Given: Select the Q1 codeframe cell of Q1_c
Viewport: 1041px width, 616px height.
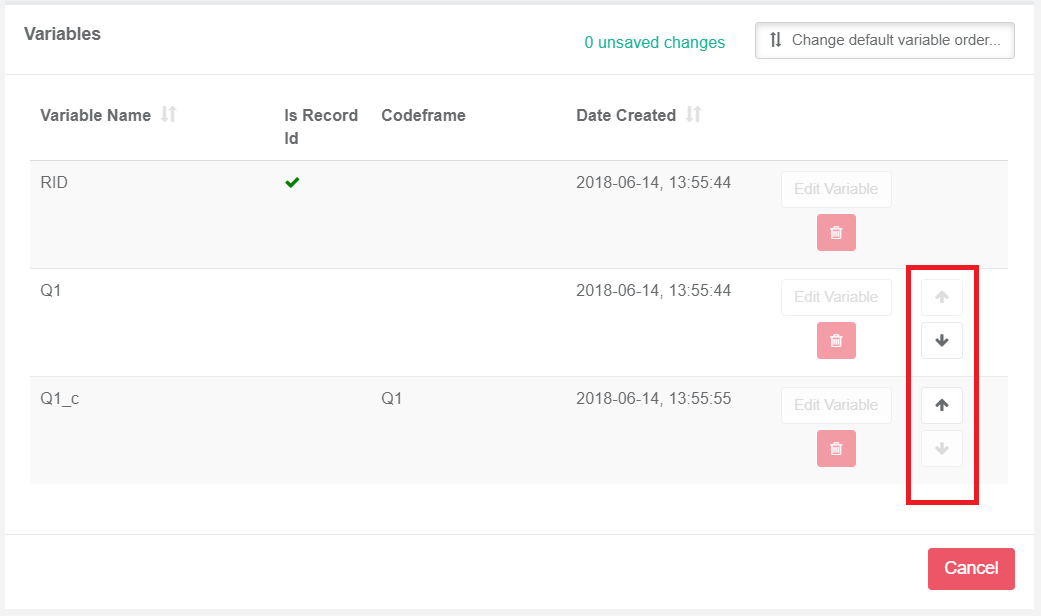Looking at the screenshot, I should [391, 398].
